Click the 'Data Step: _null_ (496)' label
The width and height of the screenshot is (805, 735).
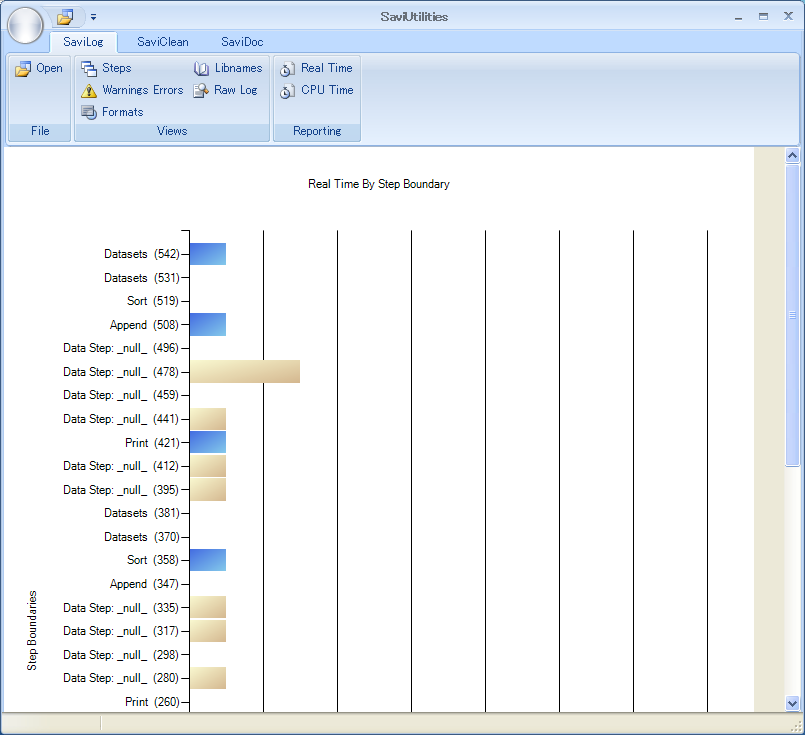[121, 348]
